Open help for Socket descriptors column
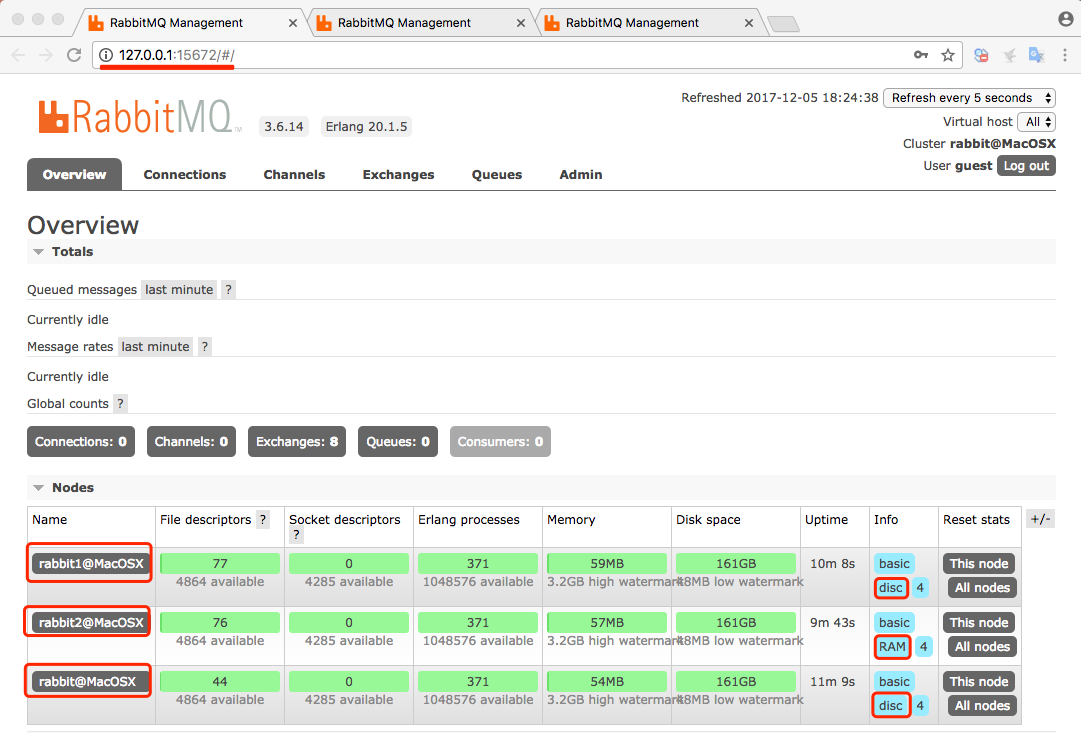 tap(296, 534)
